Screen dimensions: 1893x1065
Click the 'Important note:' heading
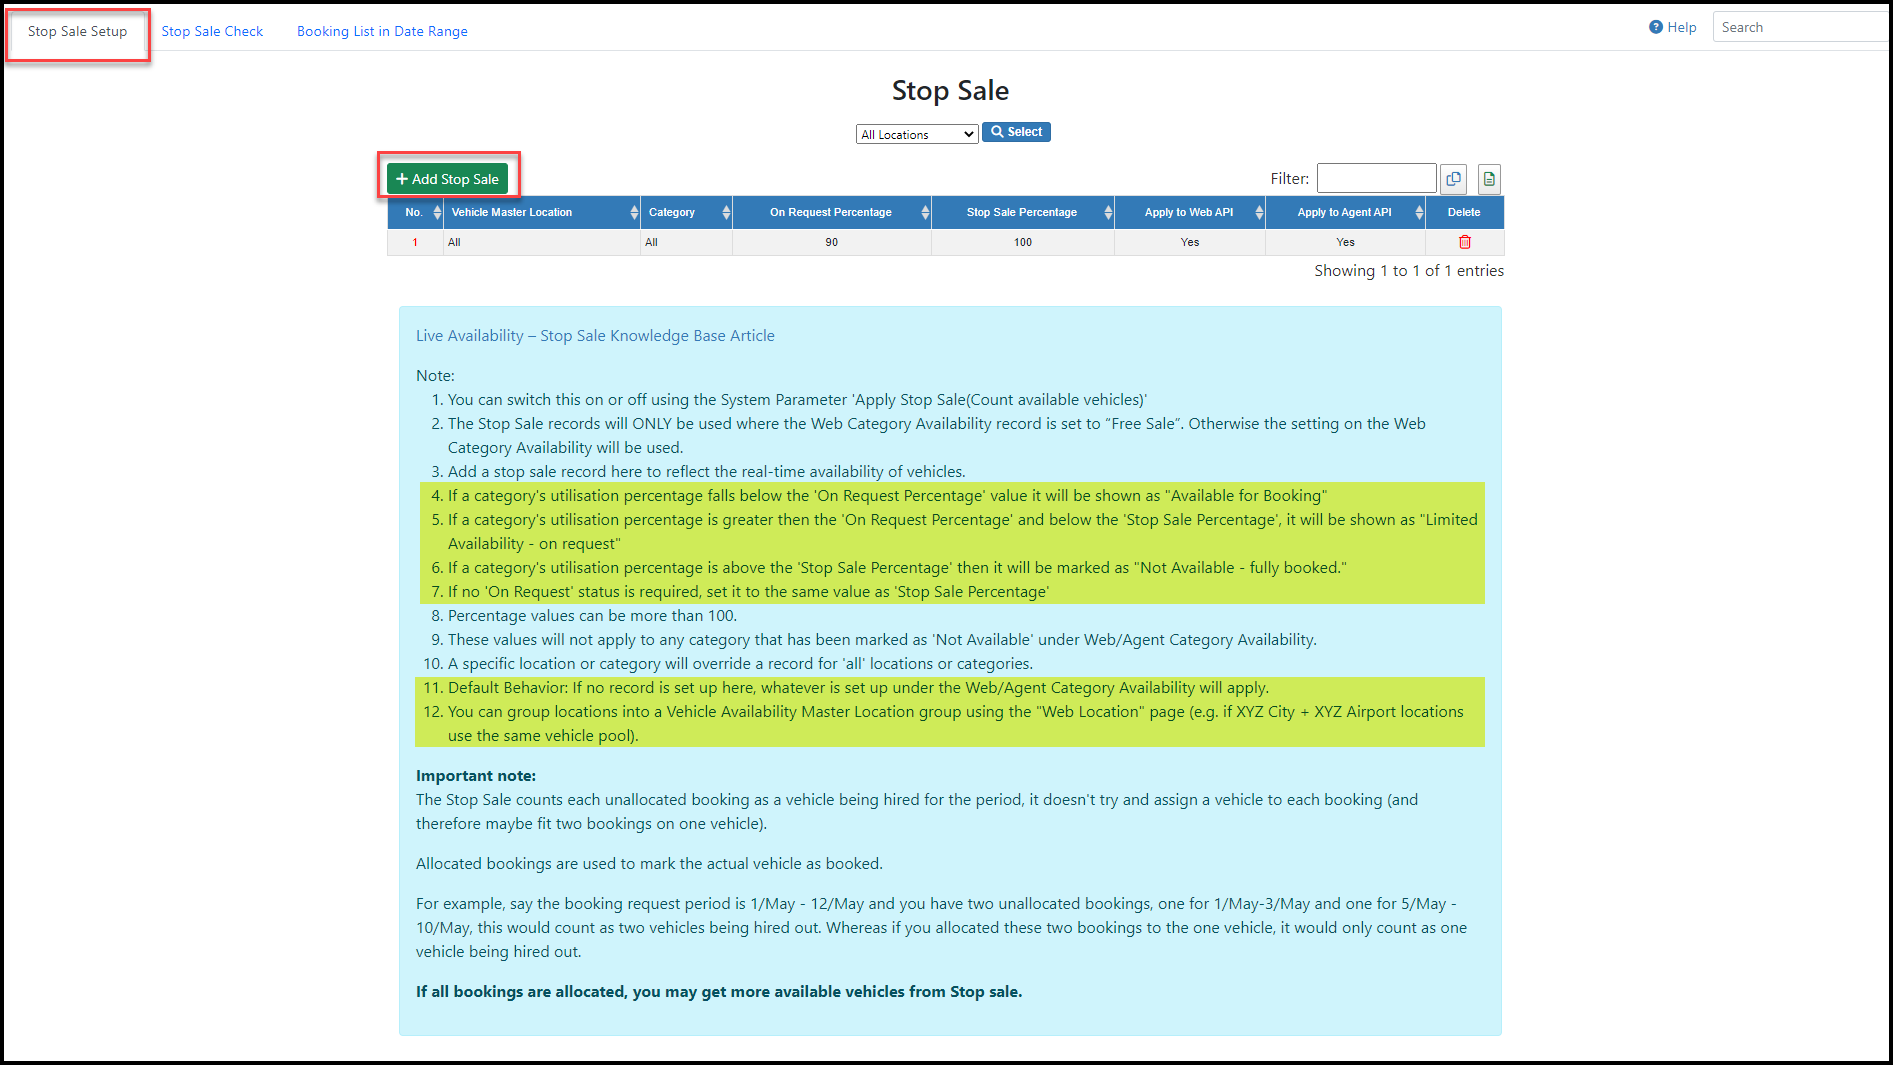coord(476,776)
